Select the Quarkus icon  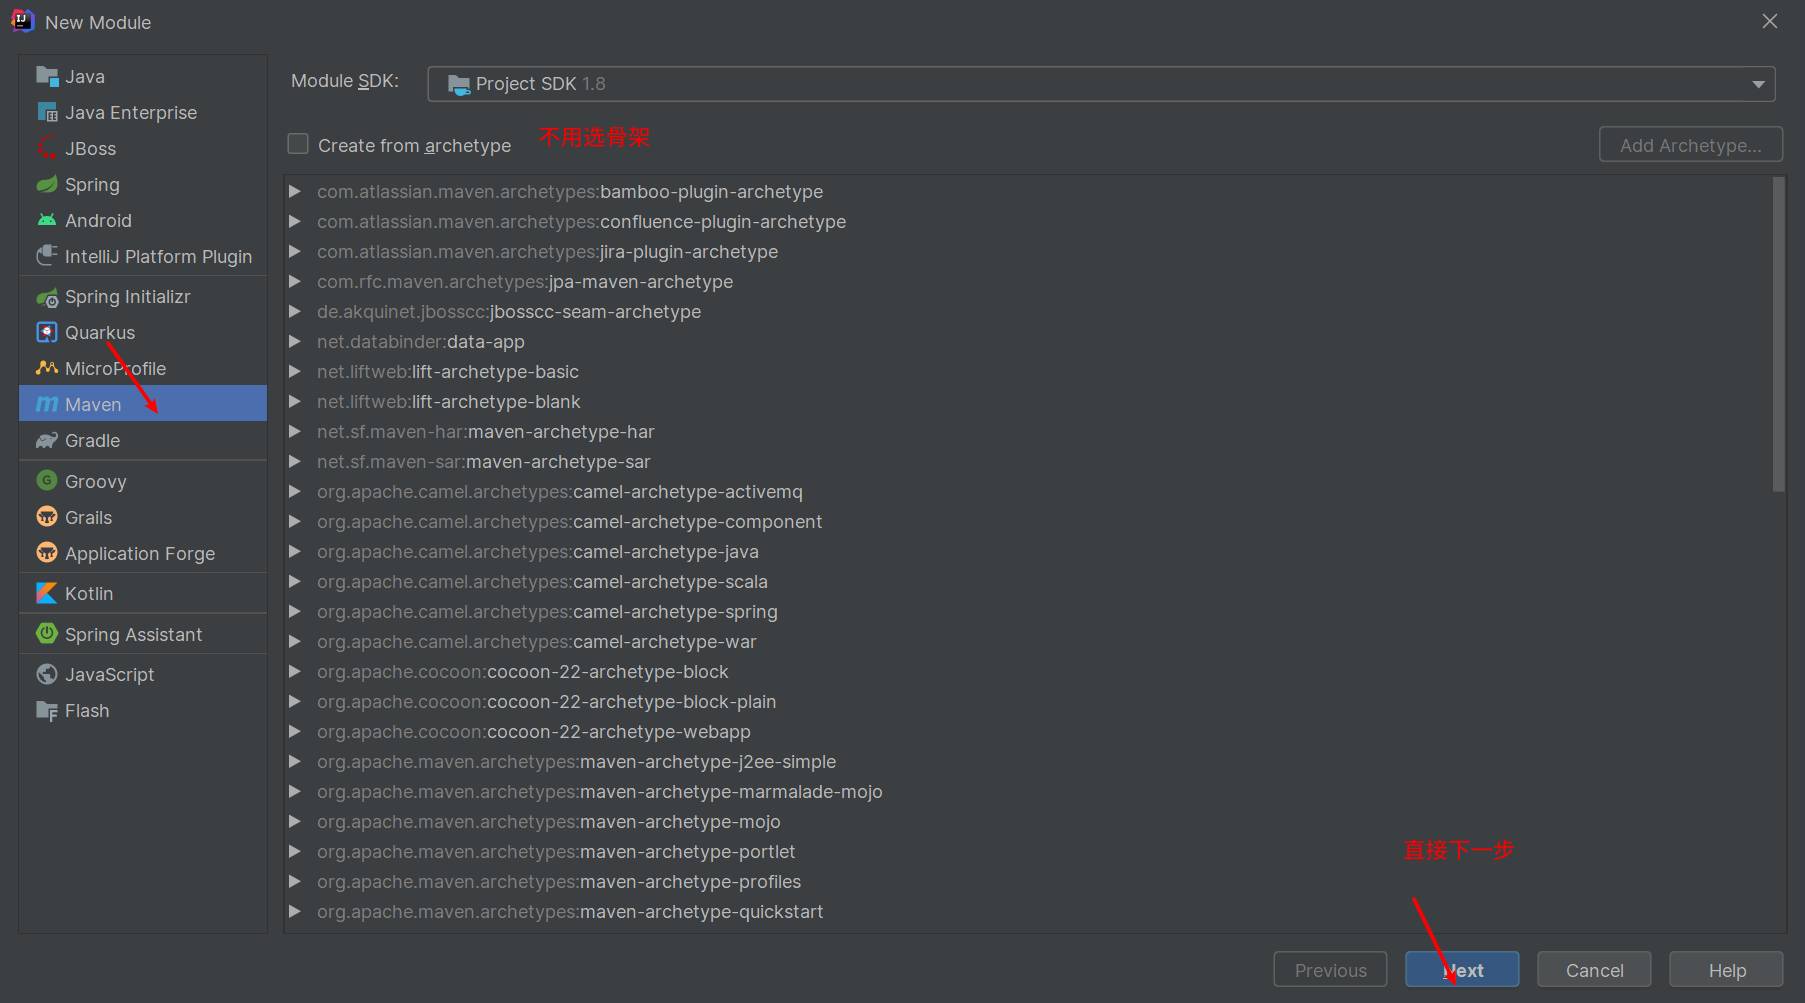pos(47,332)
